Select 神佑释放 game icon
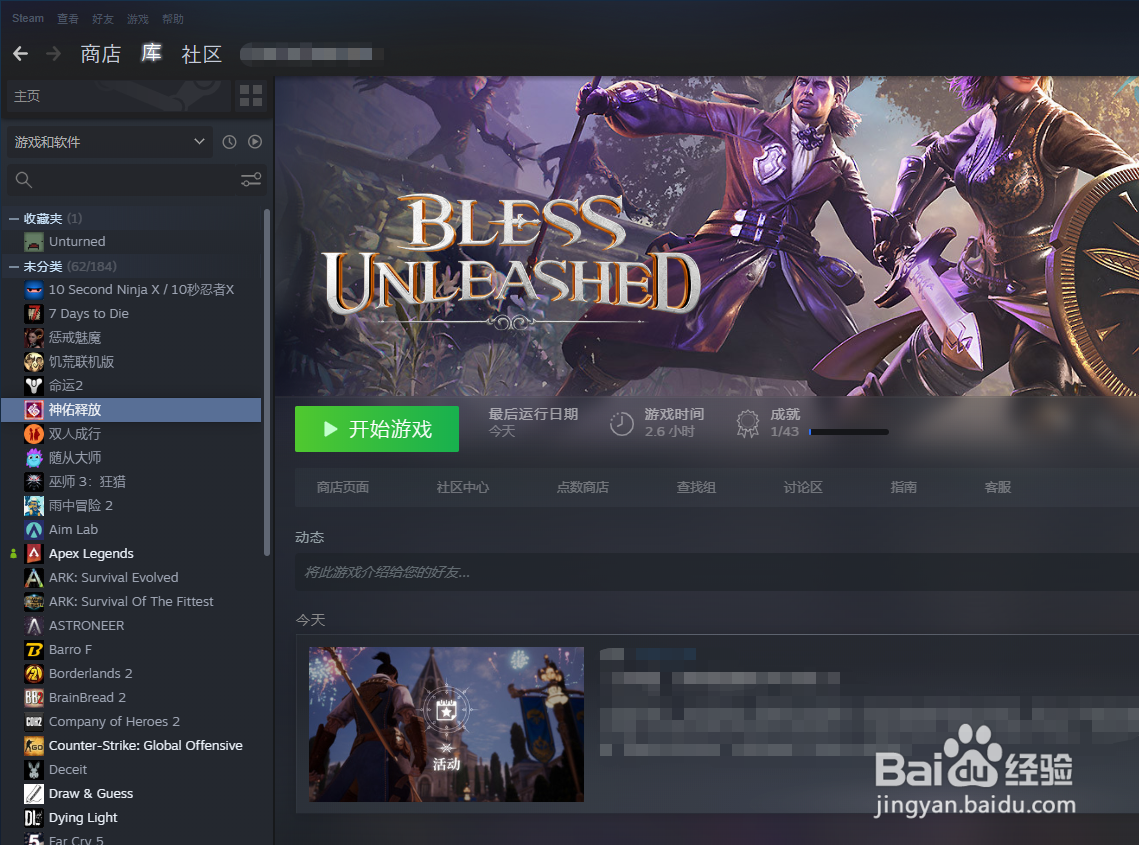Image resolution: width=1139 pixels, height=845 pixels. pos(33,410)
